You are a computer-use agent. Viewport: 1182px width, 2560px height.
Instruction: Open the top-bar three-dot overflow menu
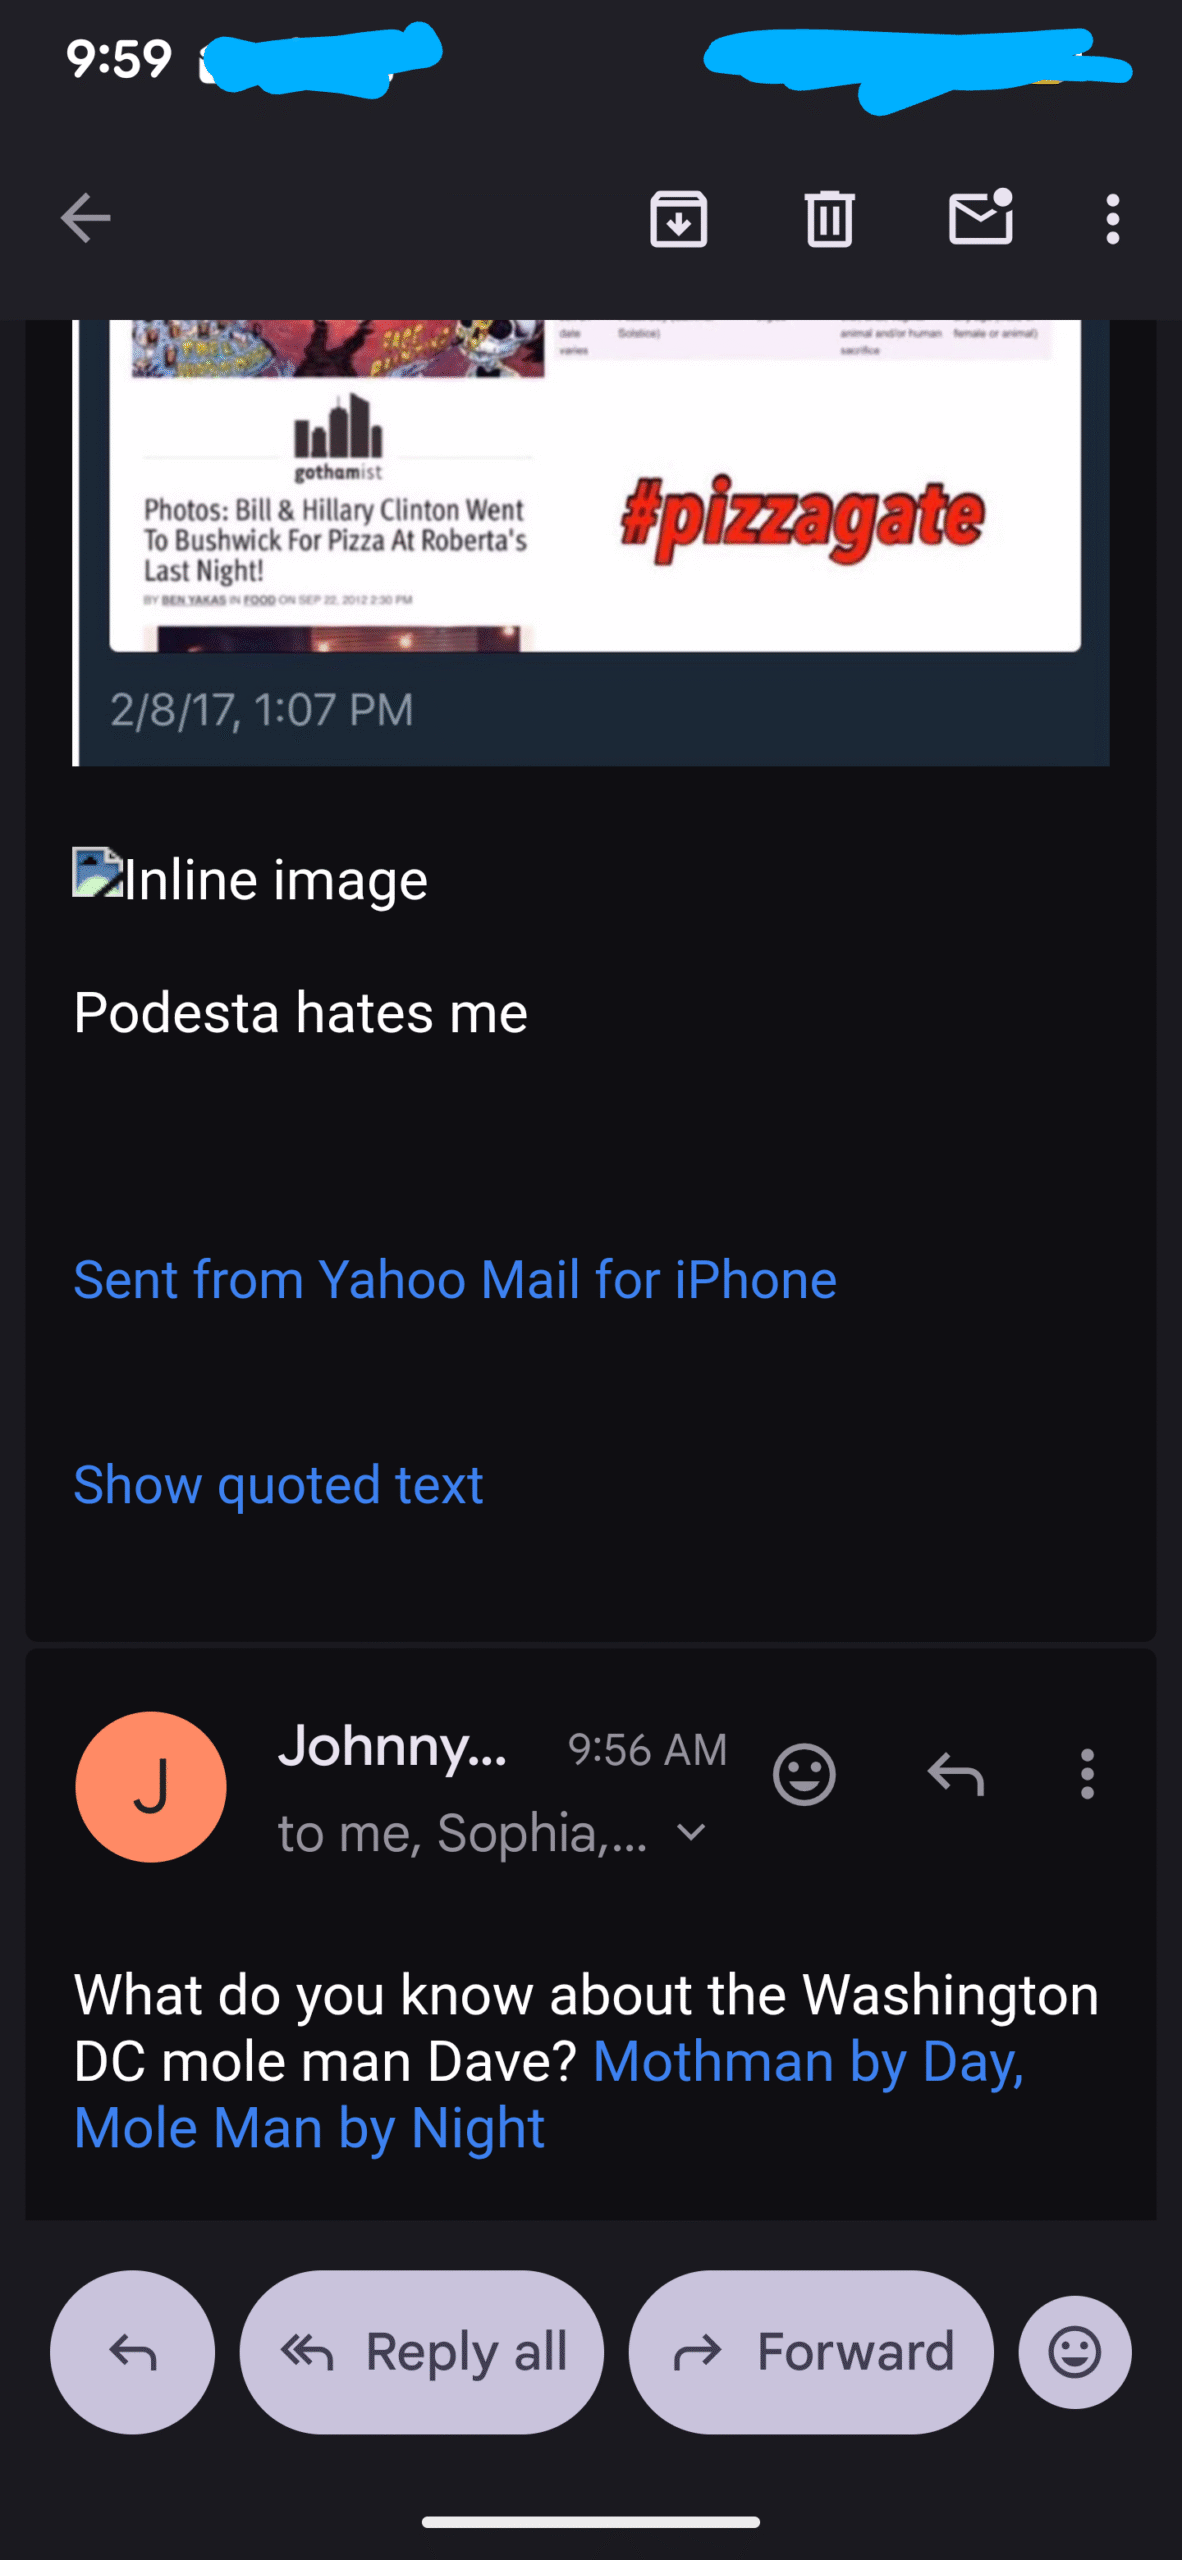[x=1112, y=218]
